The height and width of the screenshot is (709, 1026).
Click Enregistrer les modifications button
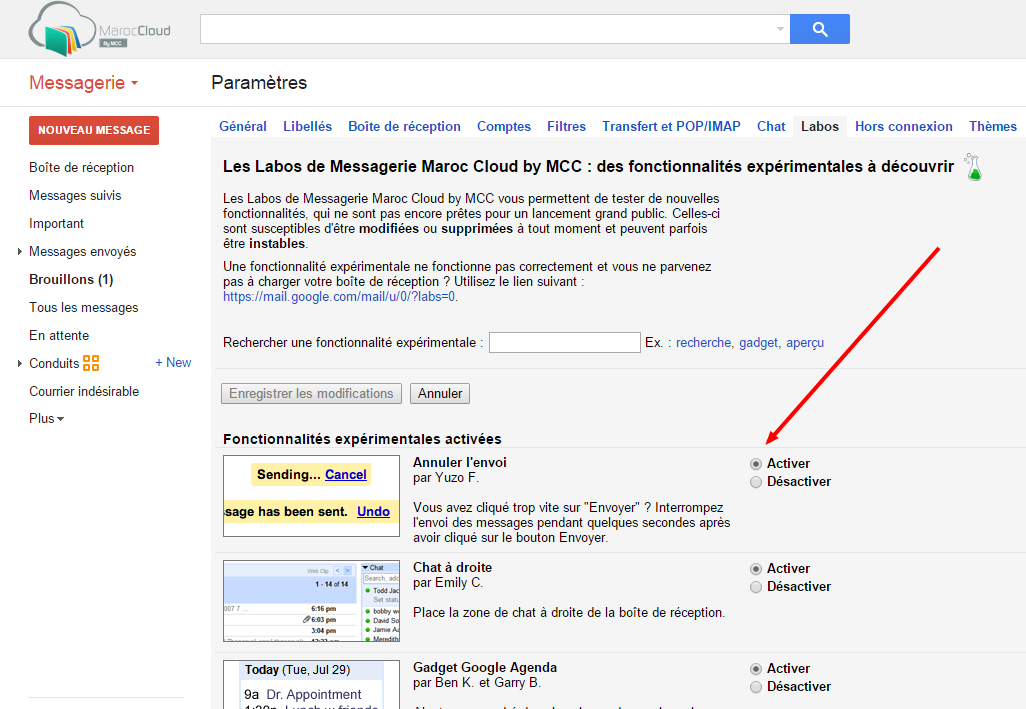point(311,394)
